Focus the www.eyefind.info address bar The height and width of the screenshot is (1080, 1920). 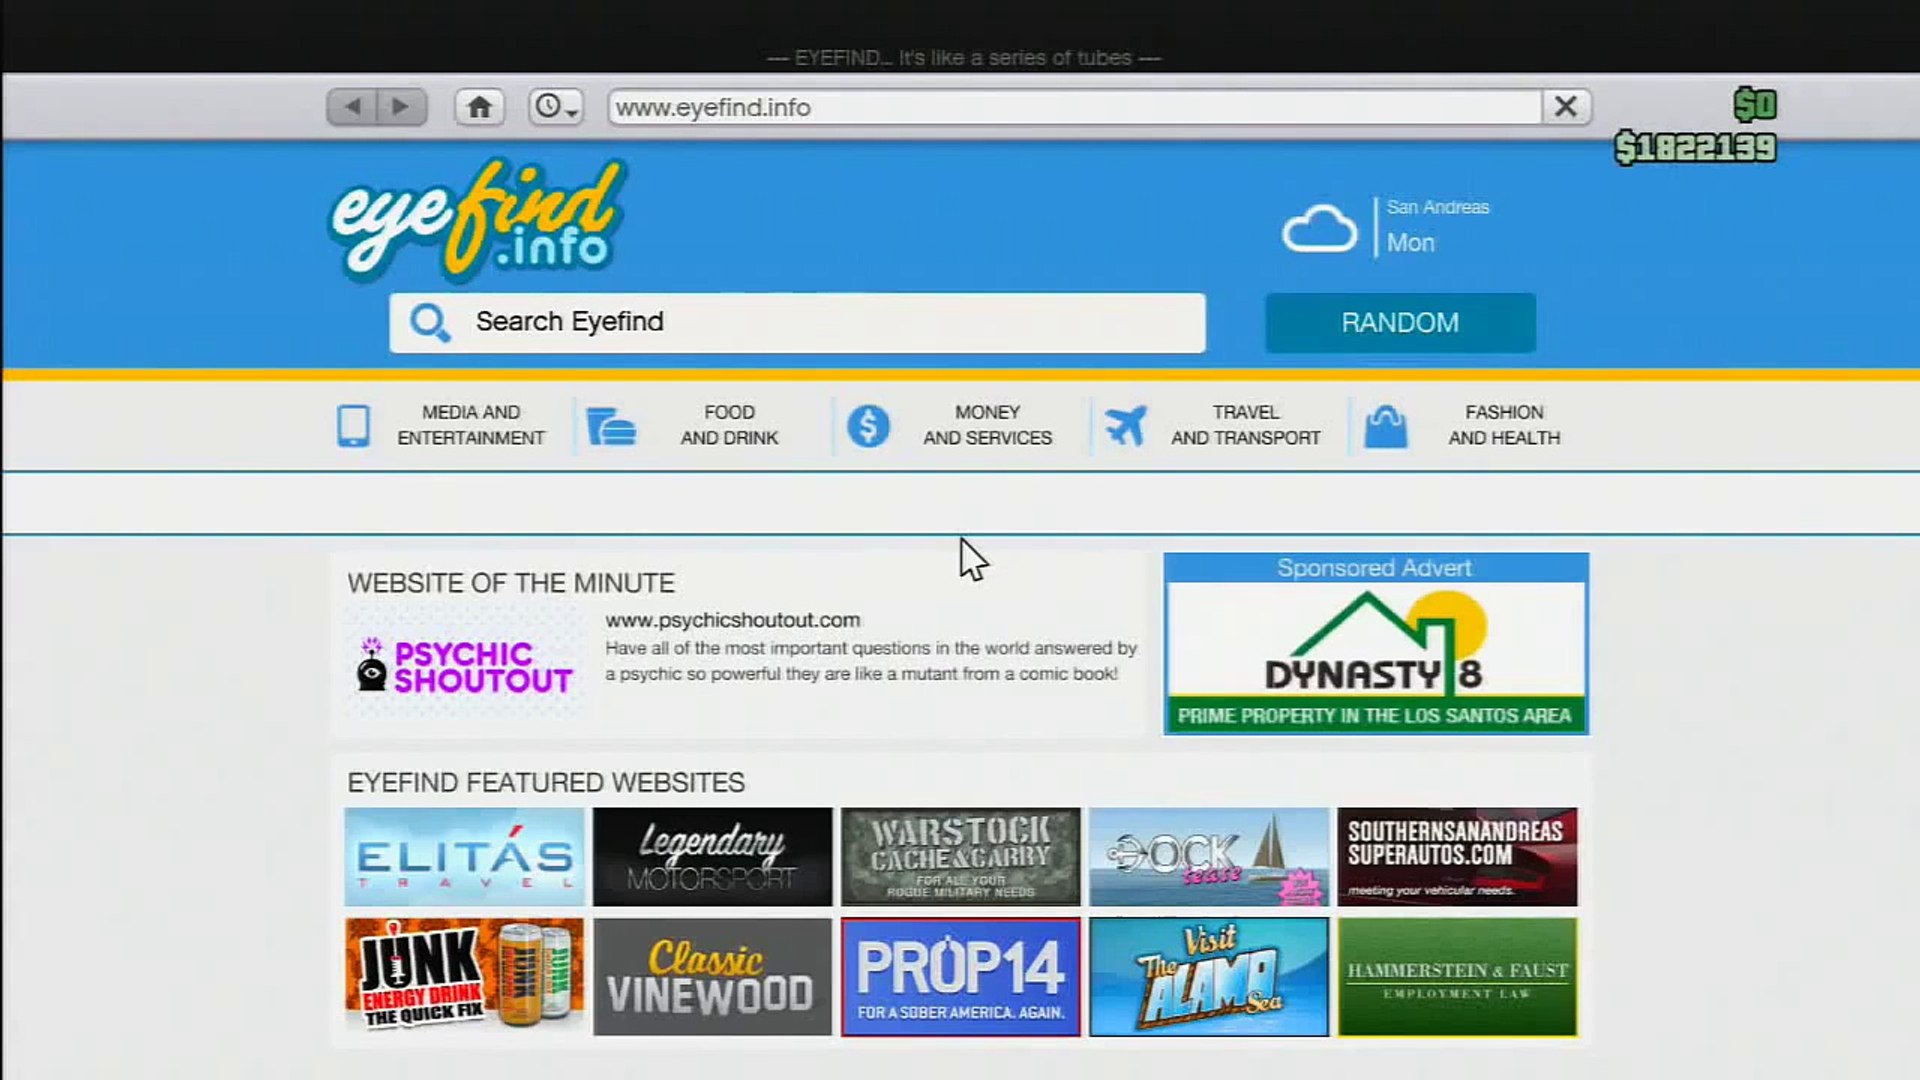tap(1075, 107)
